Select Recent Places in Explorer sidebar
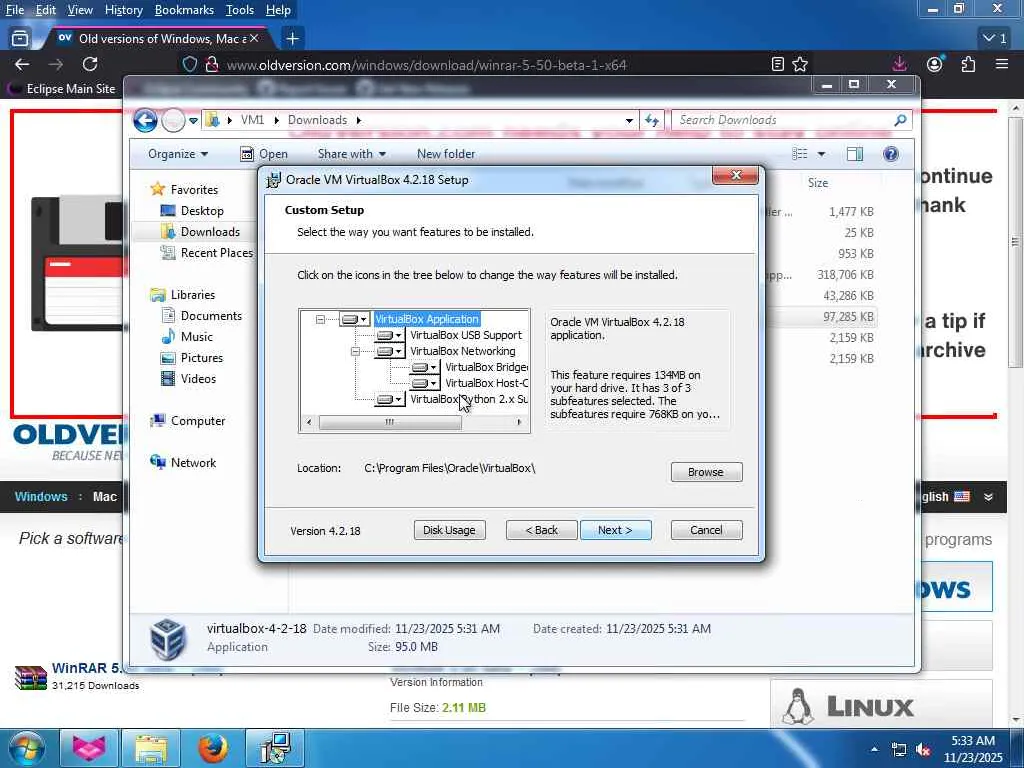This screenshot has width=1024, height=768. [216, 253]
